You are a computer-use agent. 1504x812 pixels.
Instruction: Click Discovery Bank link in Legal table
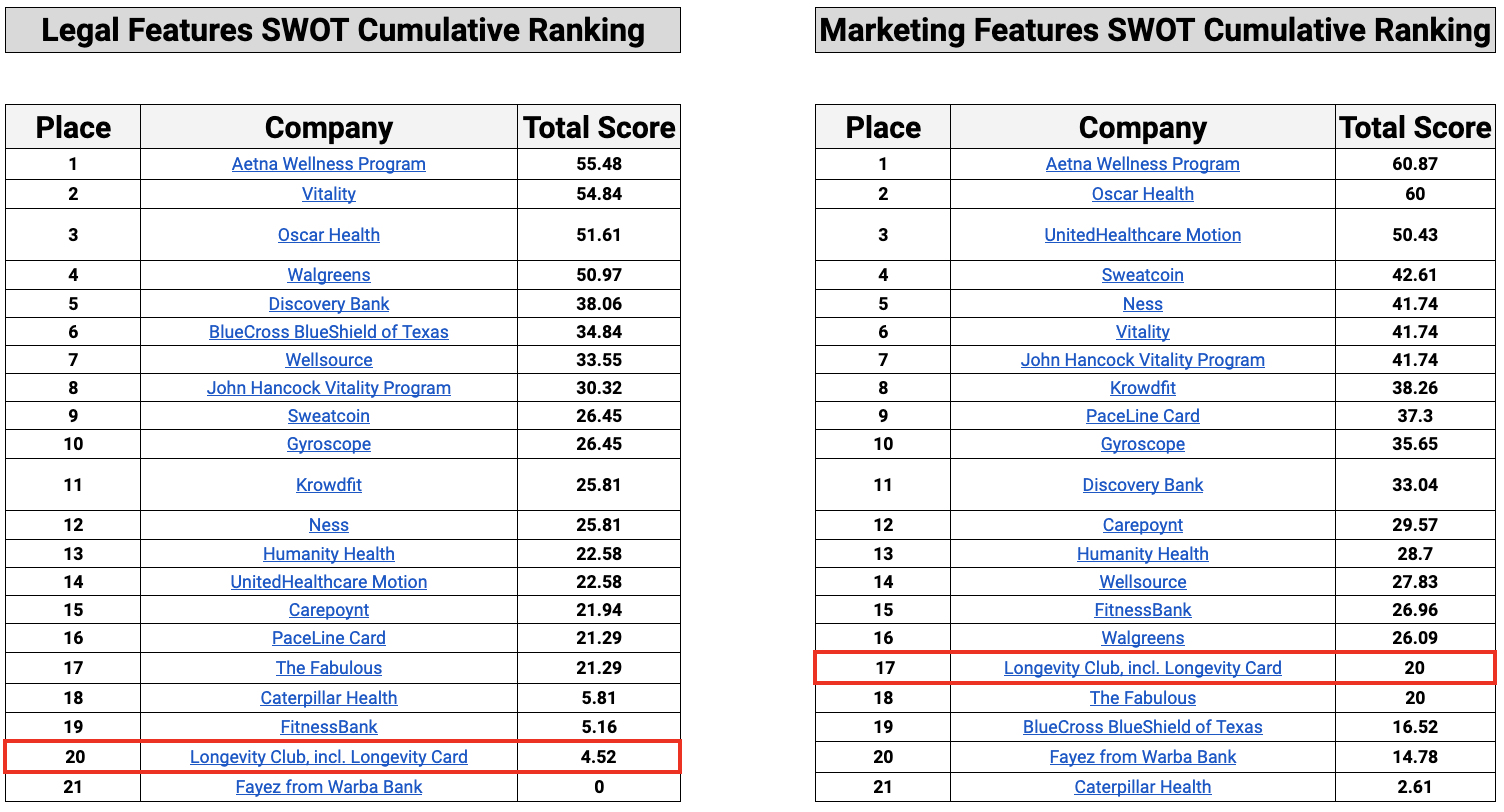coord(328,304)
